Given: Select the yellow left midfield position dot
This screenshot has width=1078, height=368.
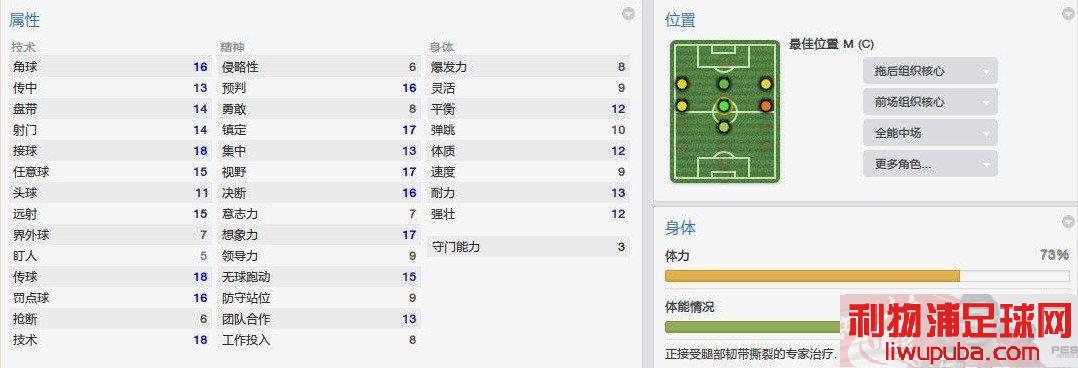Looking at the screenshot, I should 681,106.
